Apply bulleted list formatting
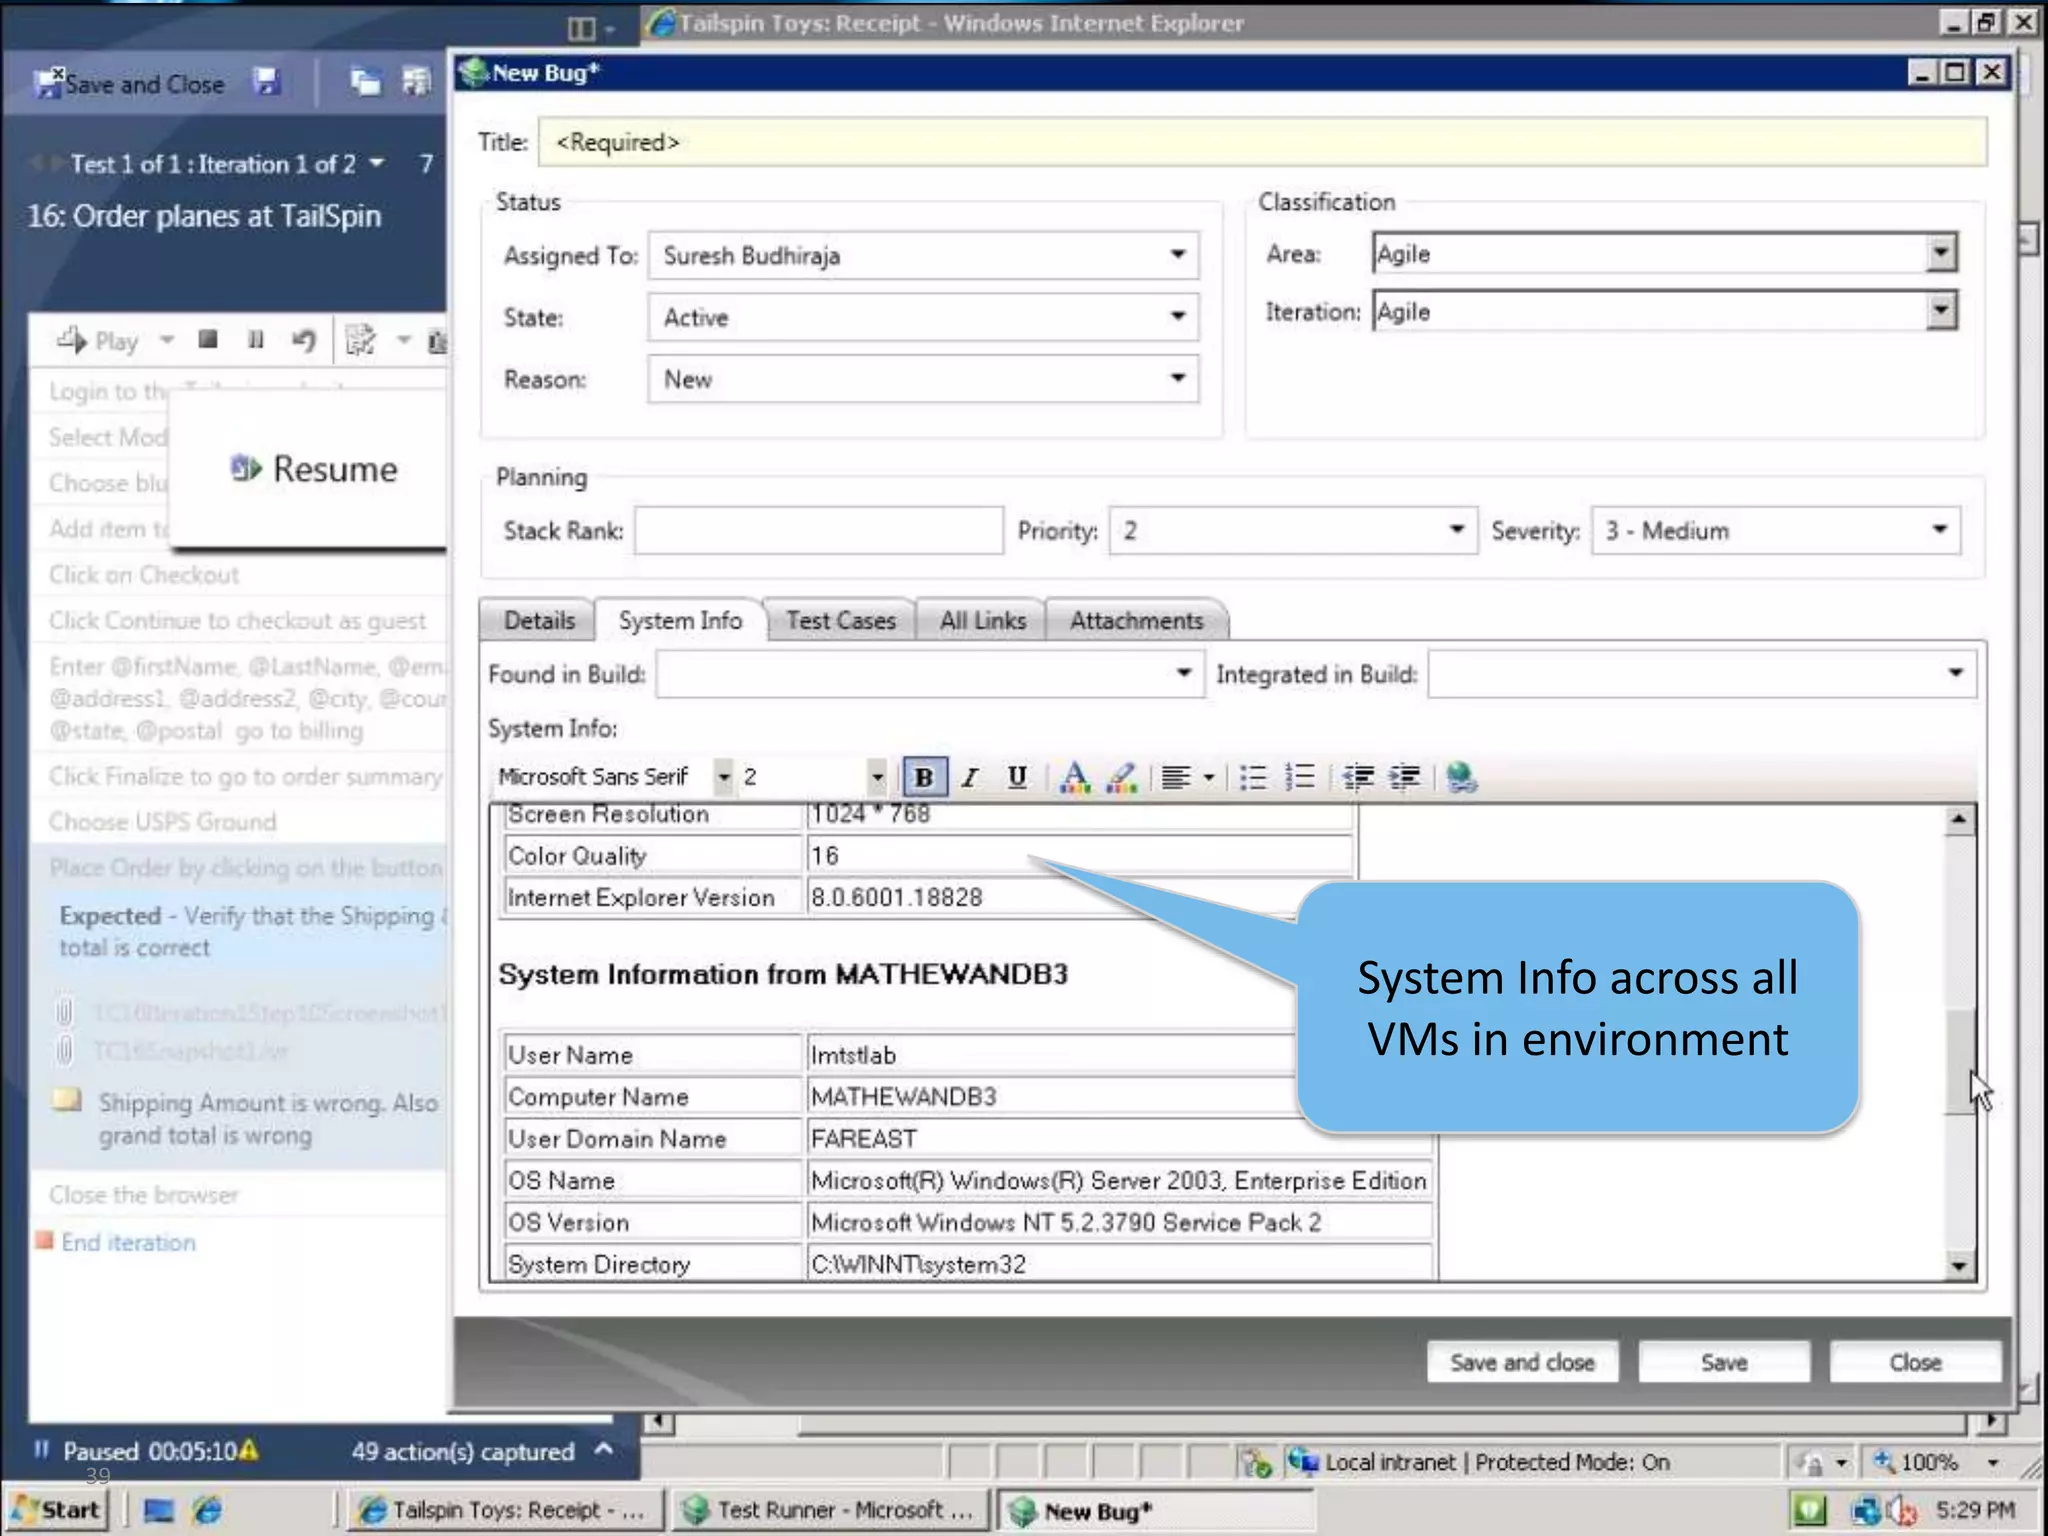2048x1536 pixels. click(x=1252, y=777)
